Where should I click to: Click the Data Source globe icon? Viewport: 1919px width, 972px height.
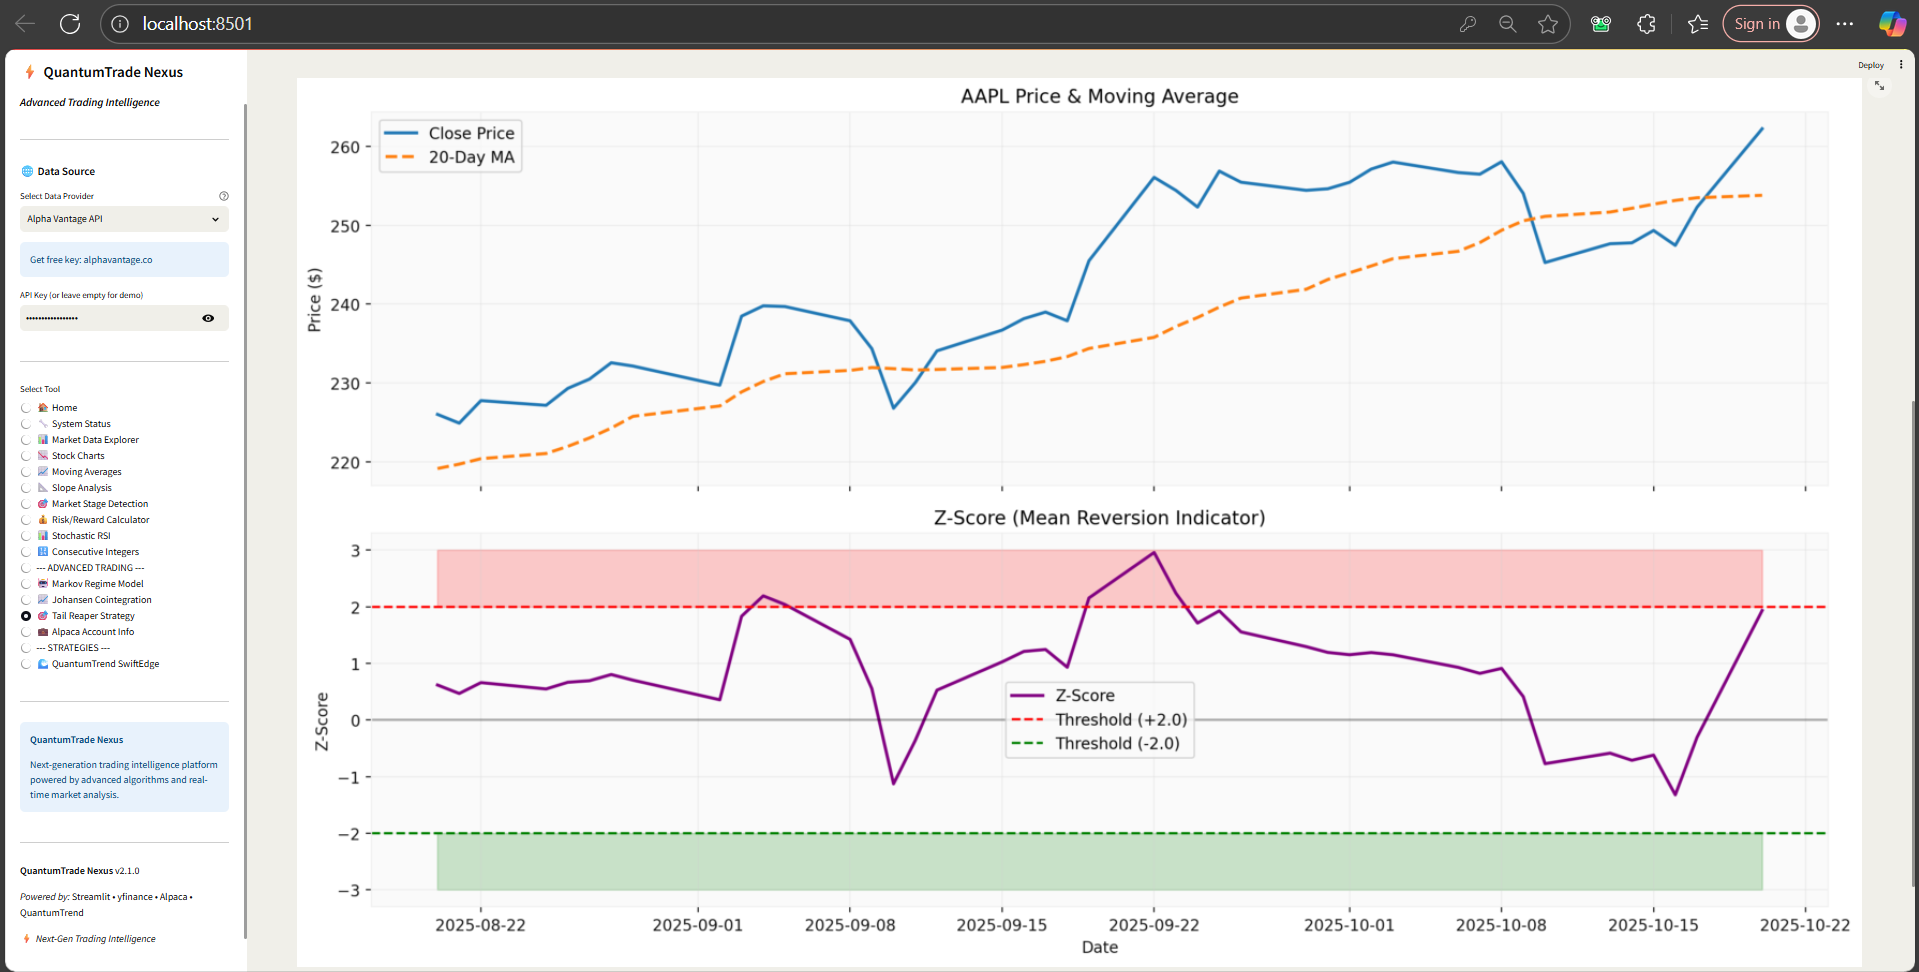(x=27, y=172)
